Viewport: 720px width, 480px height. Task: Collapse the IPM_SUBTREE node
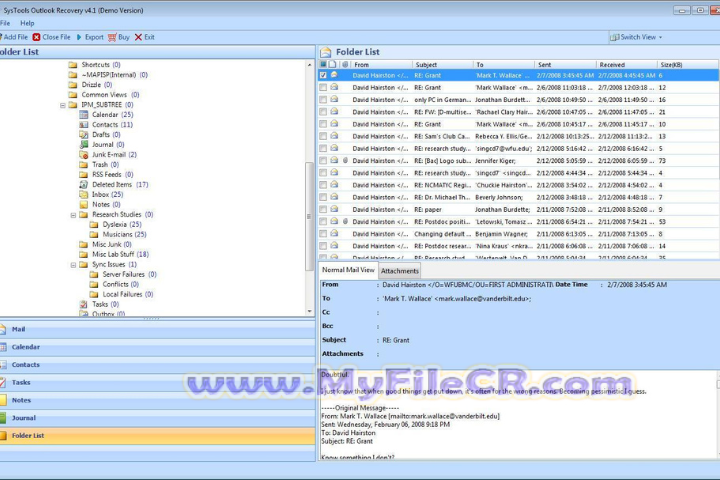click(63, 105)
